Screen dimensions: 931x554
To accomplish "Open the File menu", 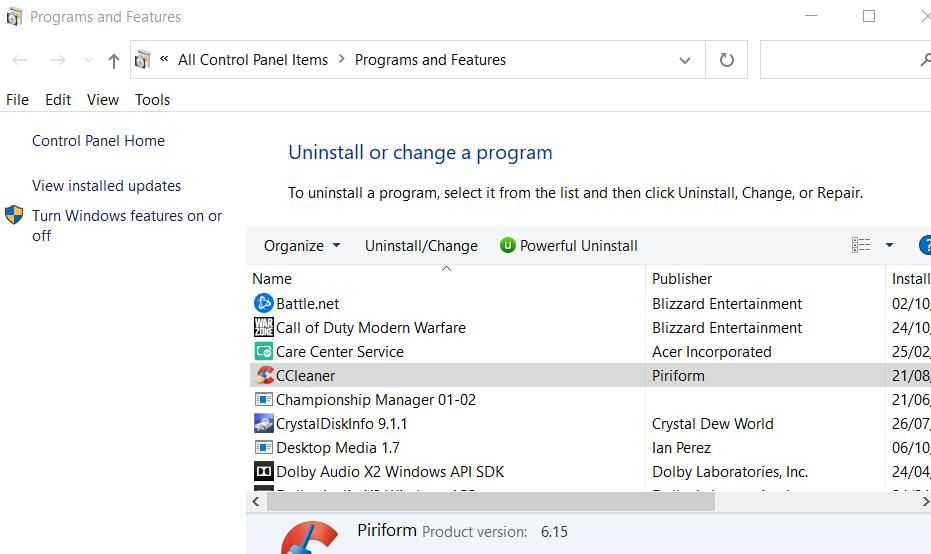I will click(17, 100).
